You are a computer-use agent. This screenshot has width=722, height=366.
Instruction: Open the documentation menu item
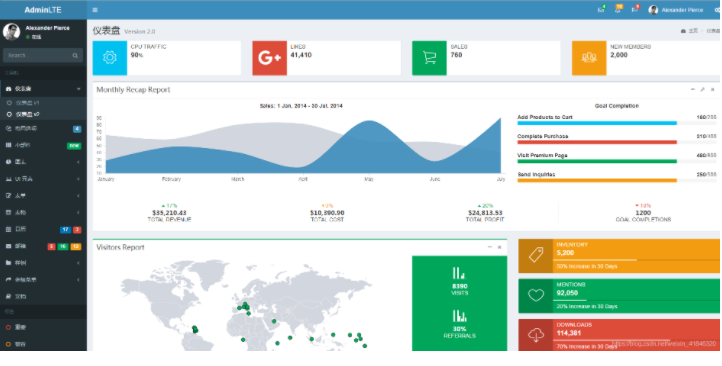click(43, 296)
